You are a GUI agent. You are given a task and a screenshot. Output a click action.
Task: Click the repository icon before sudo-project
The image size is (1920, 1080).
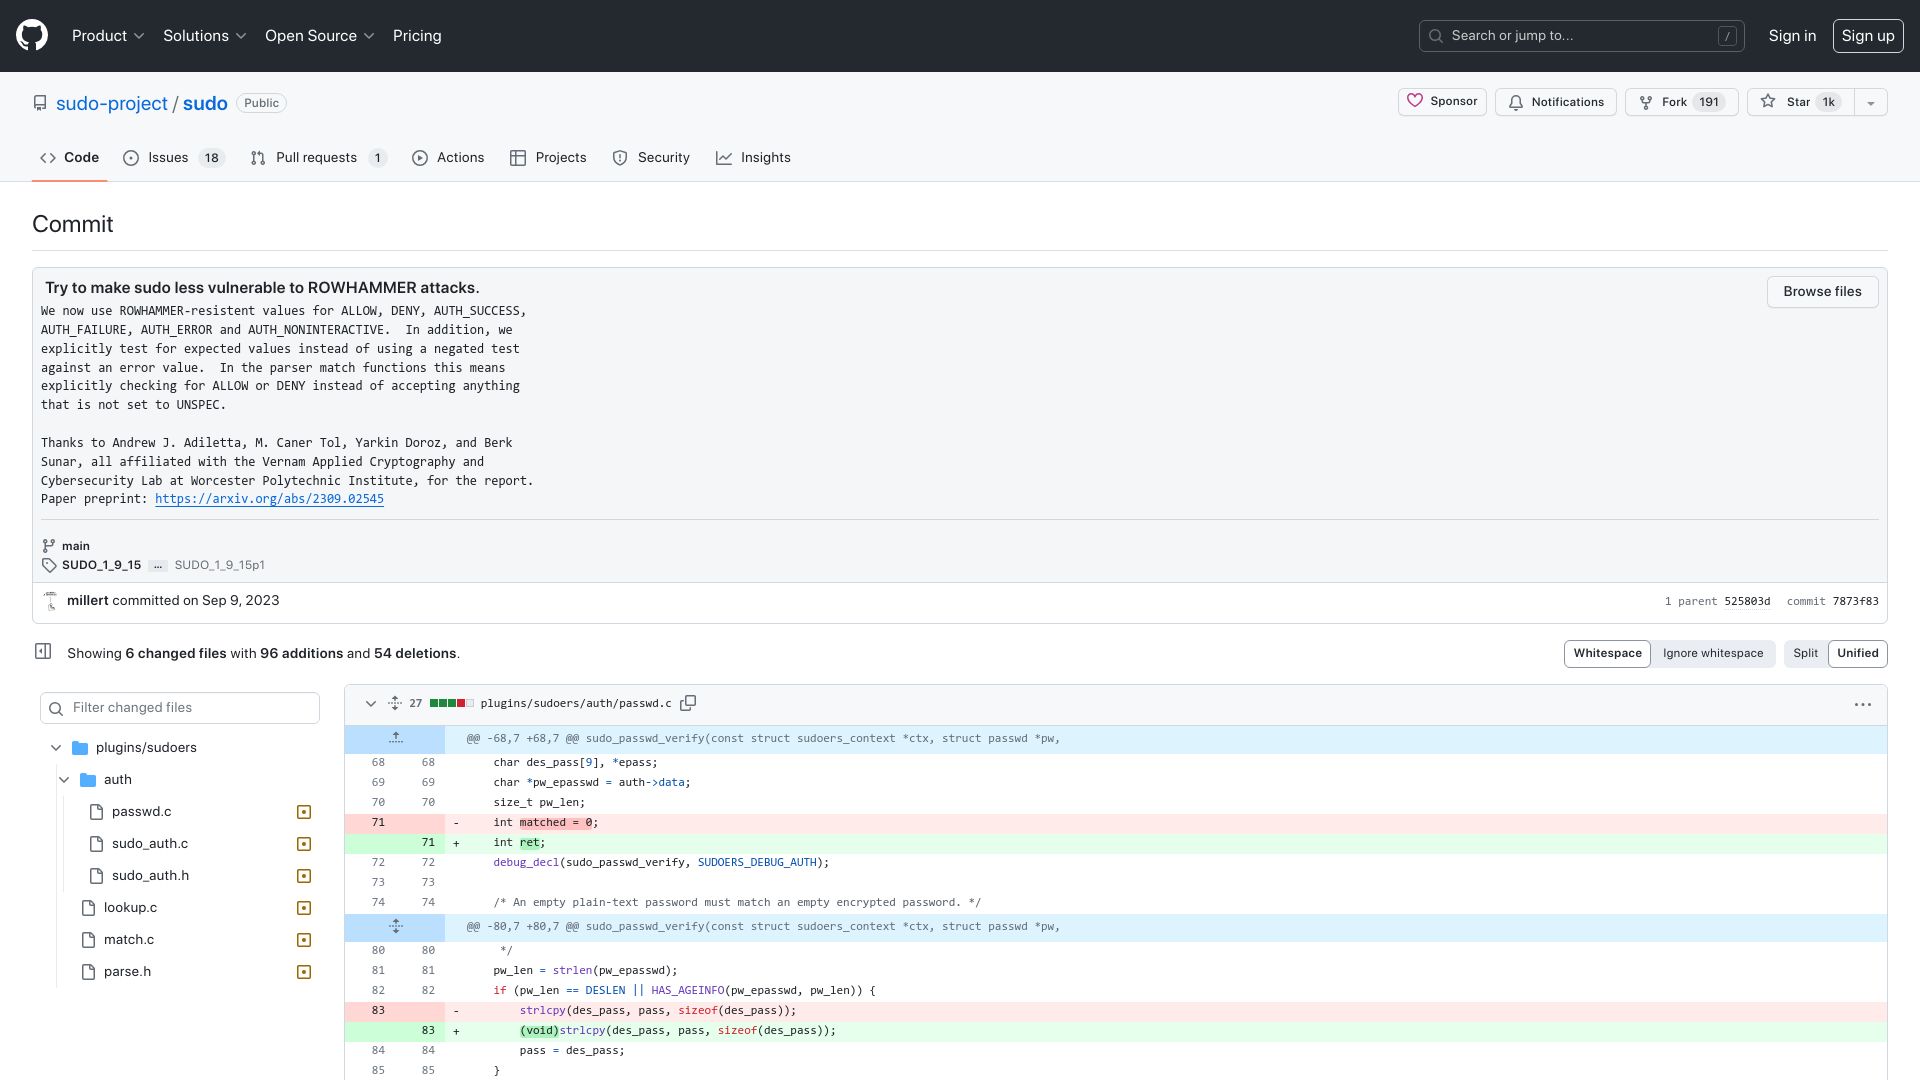coord(40,103)
